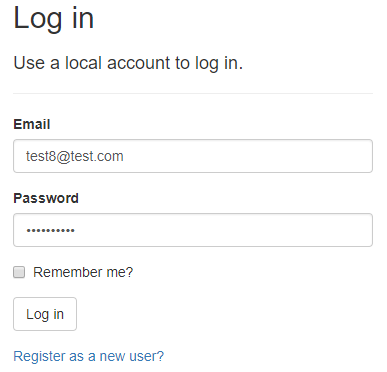Click the Email input field
The width and height of the screenshot is (387, 372).
click(193, 156)
